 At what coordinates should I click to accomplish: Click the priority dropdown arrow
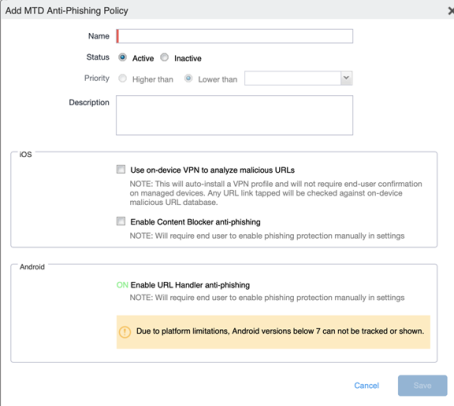click(346, 78)
